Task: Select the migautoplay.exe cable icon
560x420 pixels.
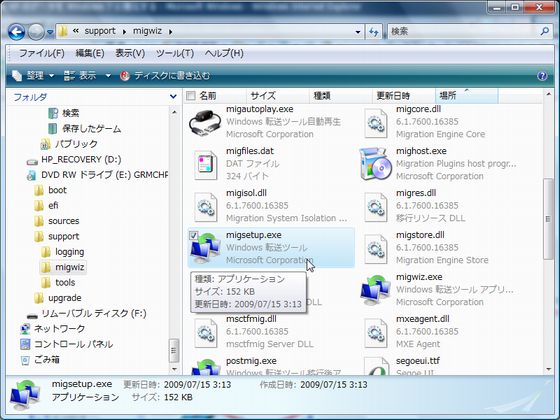Action: [x=205, y=122]
